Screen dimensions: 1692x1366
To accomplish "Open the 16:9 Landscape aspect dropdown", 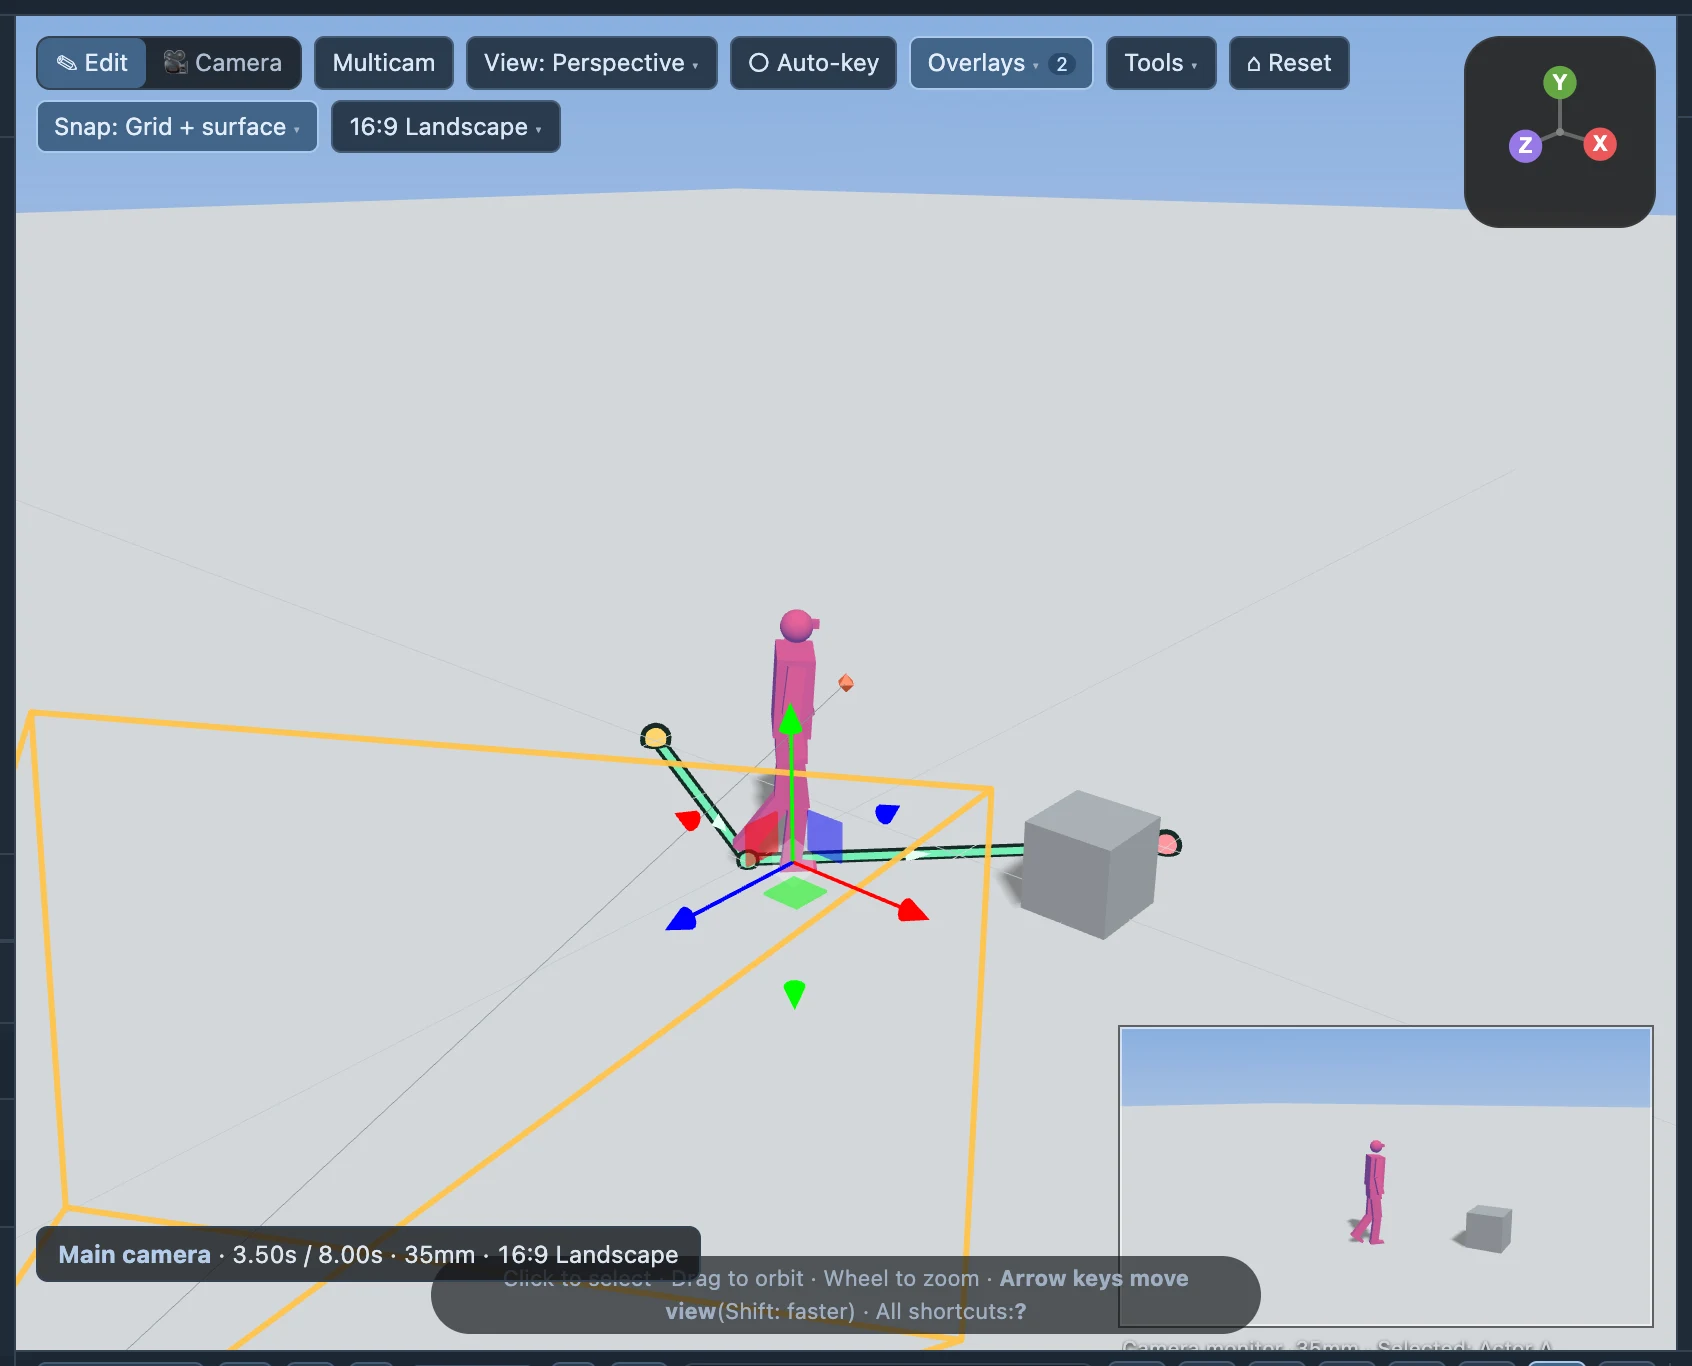I will pyautogui.click(x=445, y=127).
